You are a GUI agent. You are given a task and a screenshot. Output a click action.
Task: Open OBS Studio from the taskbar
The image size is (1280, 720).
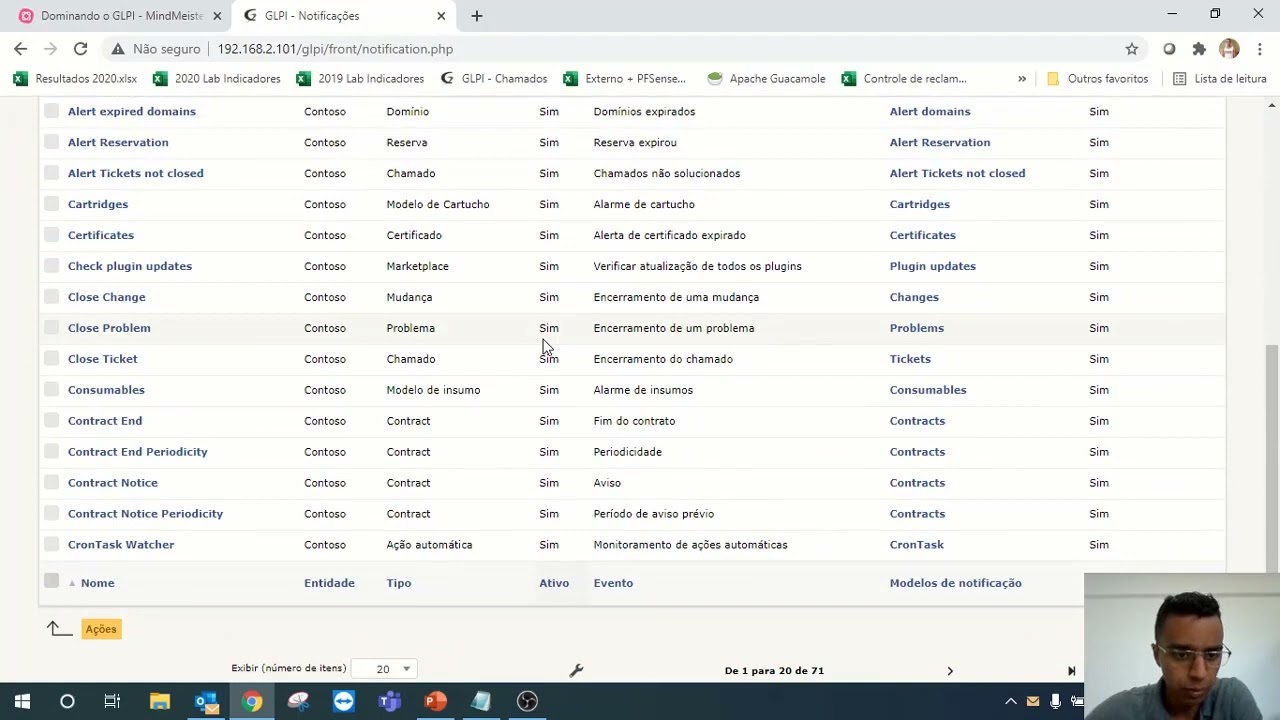click(528, 702)
